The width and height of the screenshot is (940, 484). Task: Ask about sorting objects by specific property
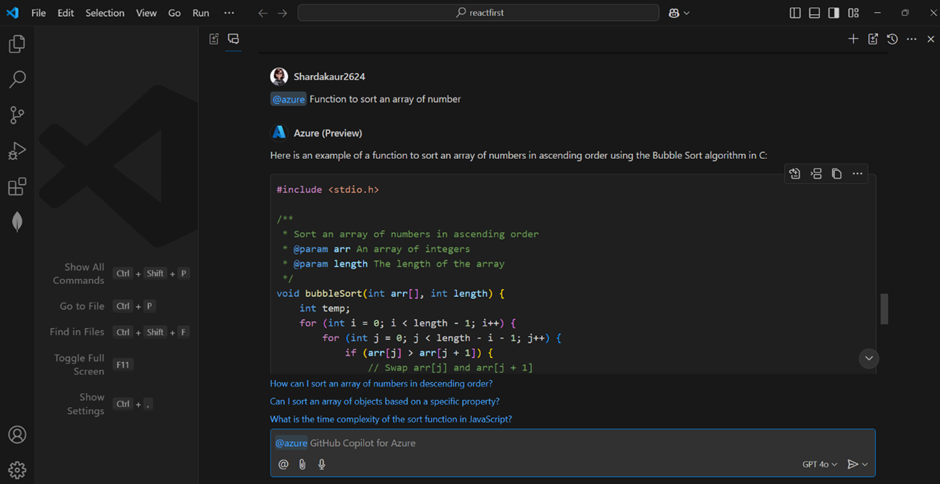coord(385,401)
